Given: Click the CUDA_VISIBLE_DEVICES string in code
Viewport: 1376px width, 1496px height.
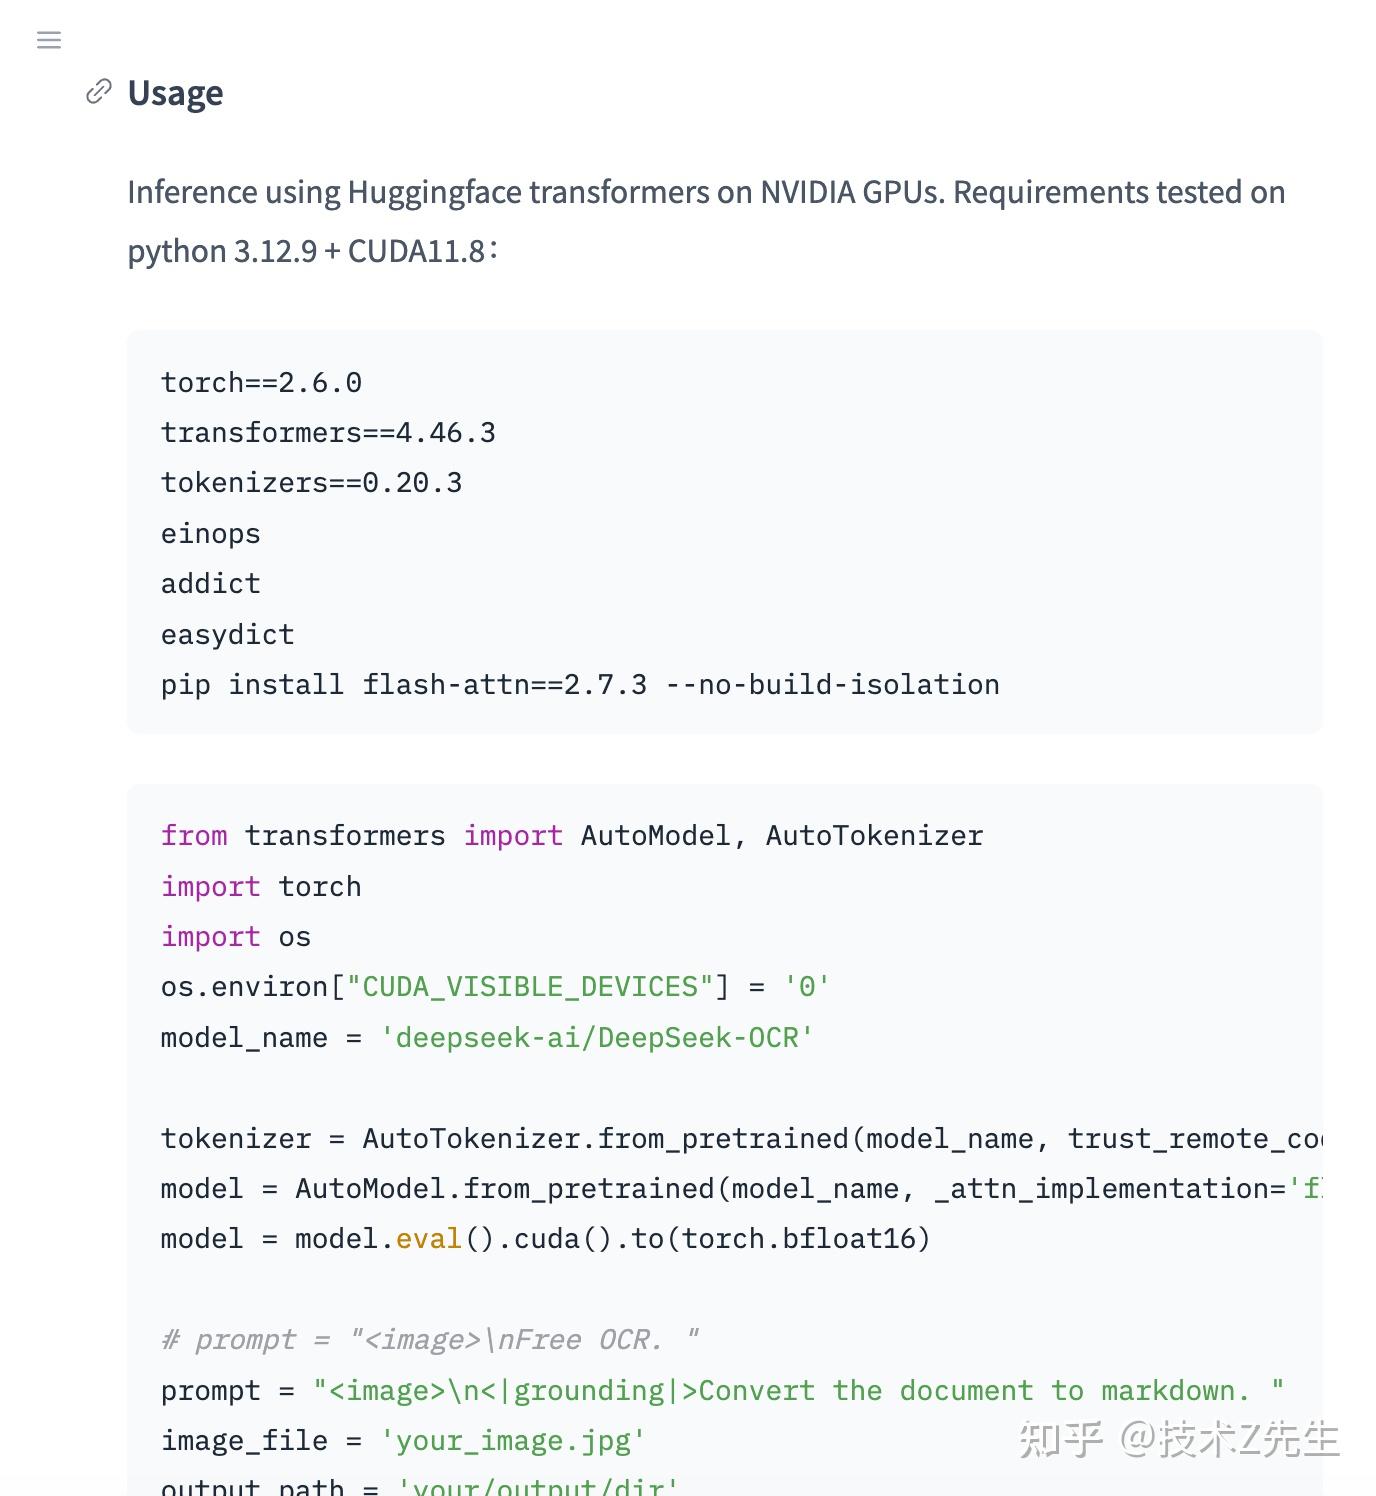Looking at the screenshot, I should click(x=530, y=987).
